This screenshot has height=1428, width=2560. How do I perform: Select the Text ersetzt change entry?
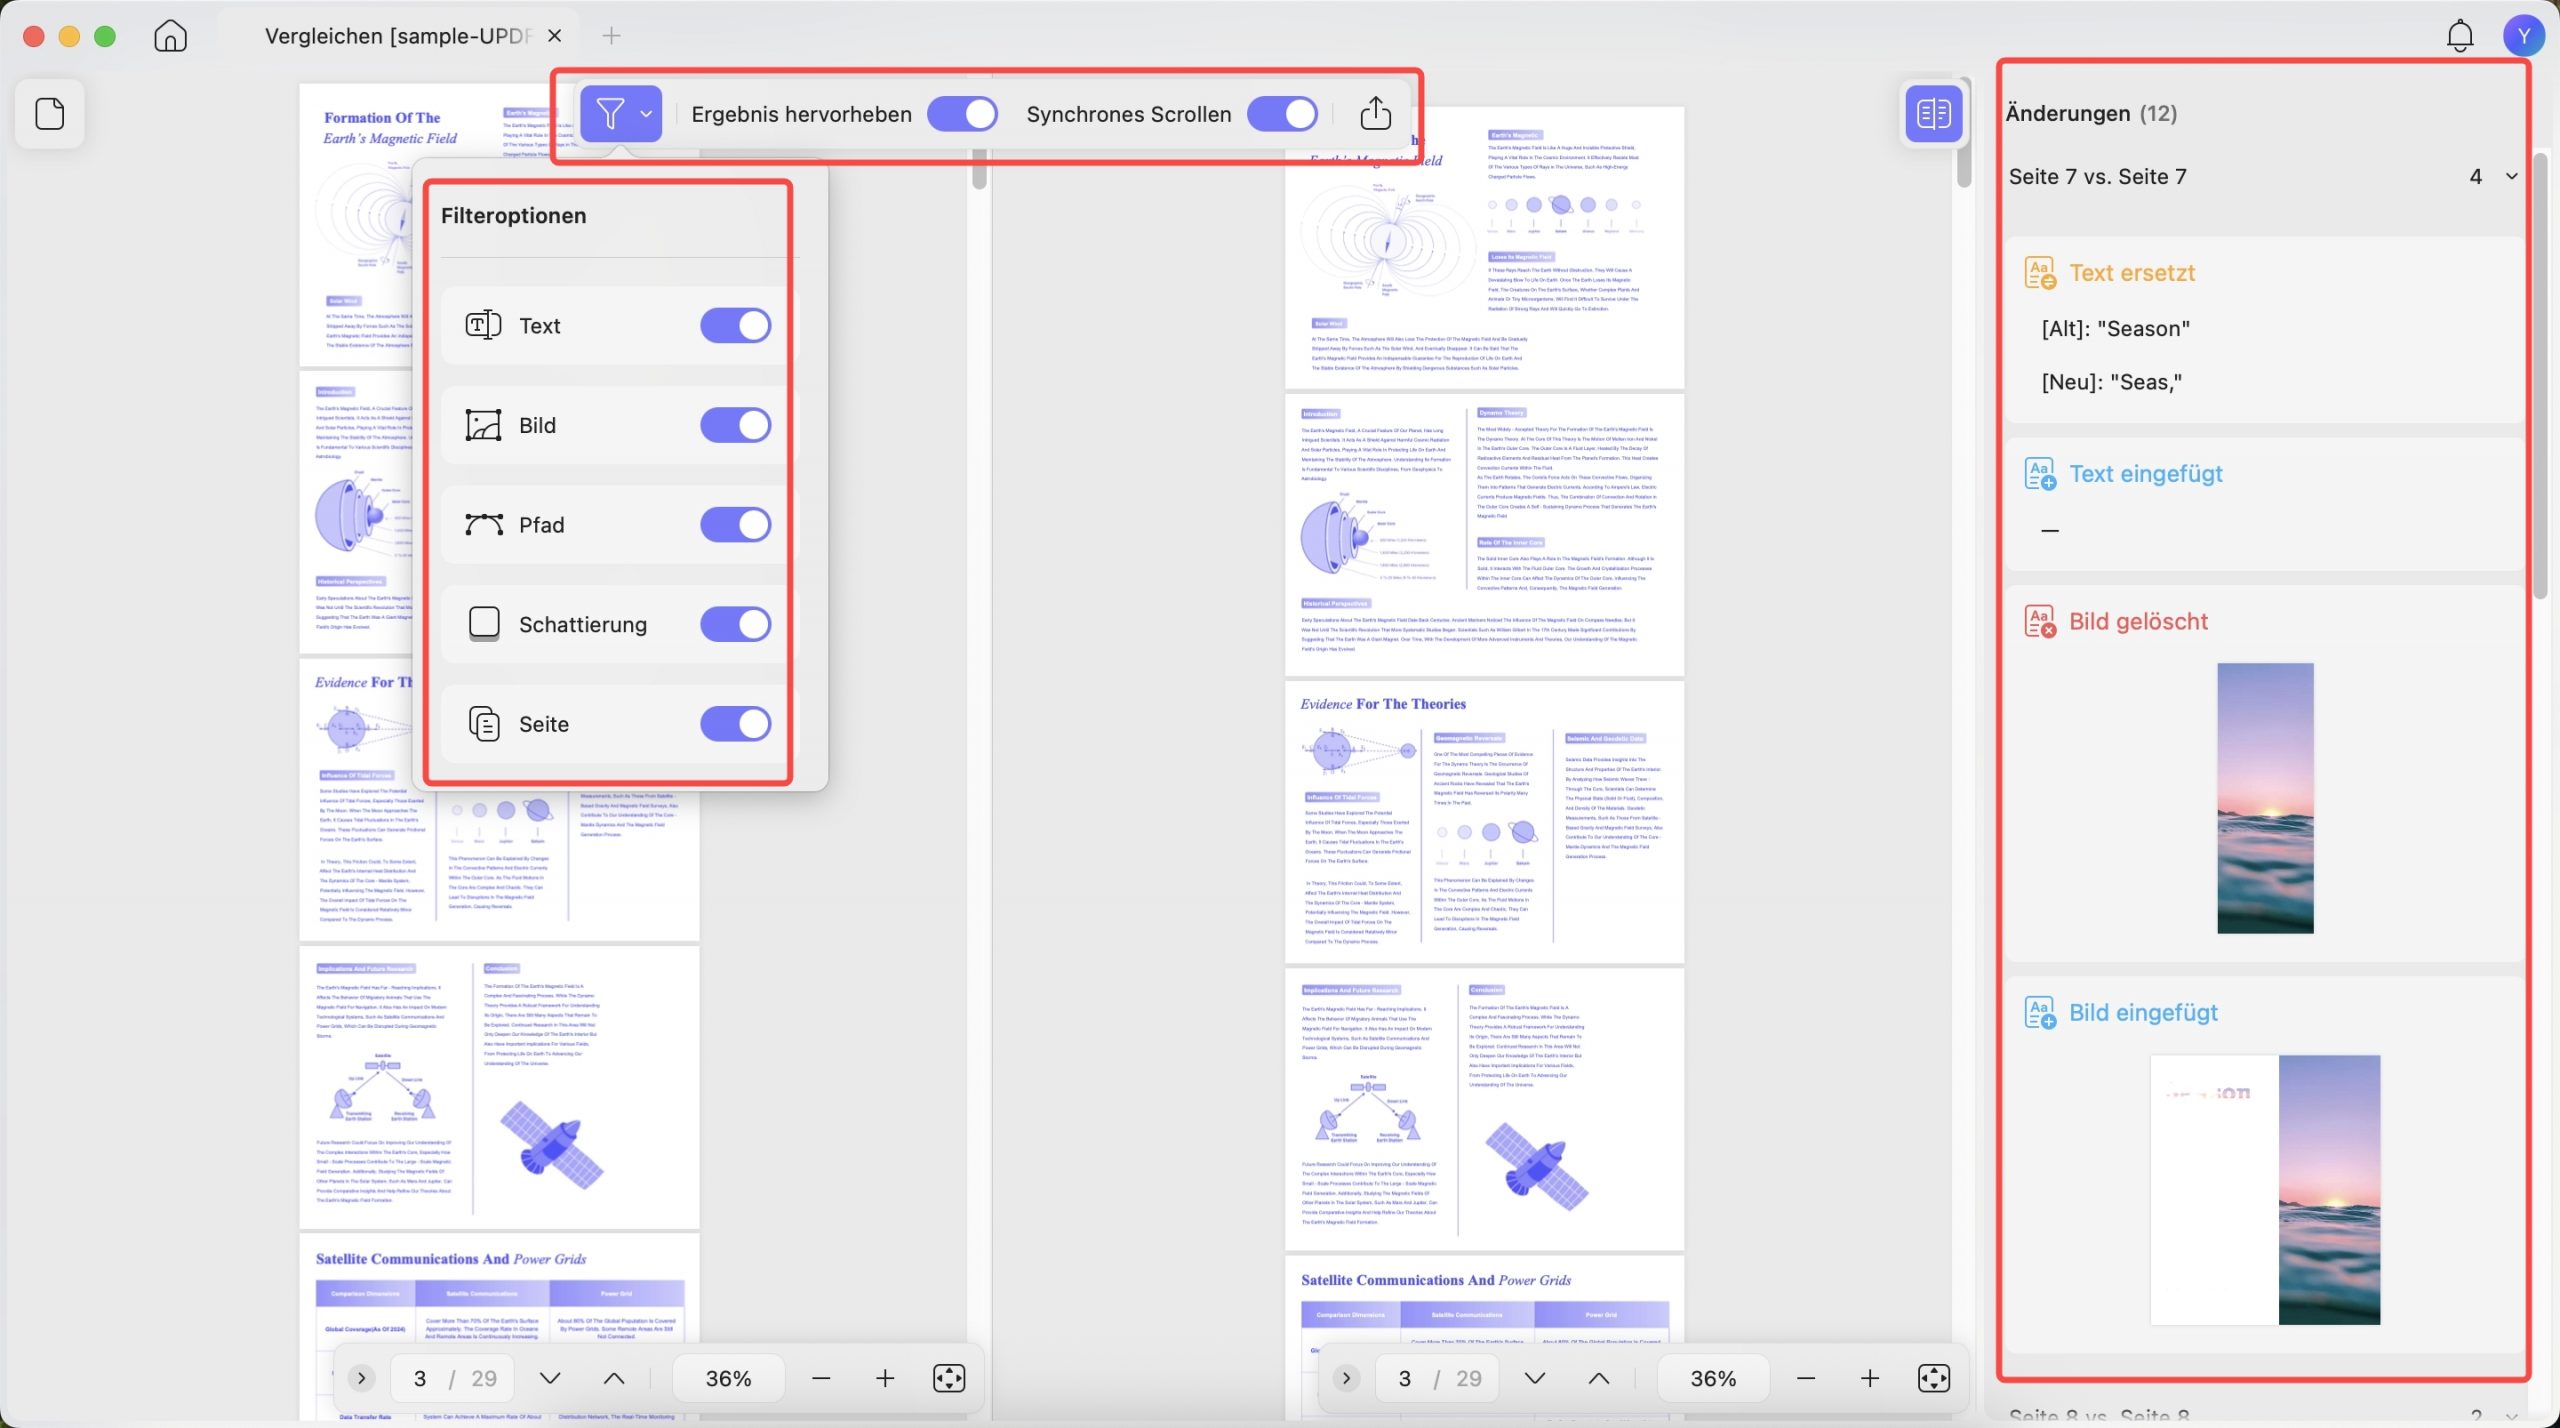2264,330
